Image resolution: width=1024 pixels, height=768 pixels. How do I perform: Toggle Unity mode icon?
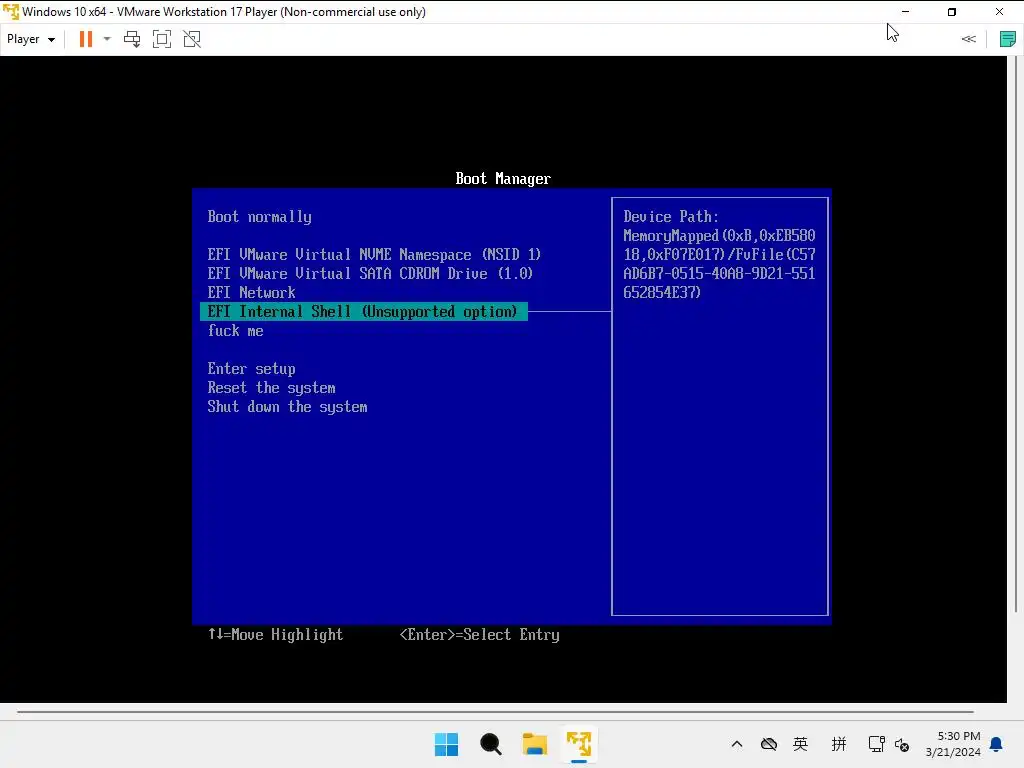coord(192,39)
